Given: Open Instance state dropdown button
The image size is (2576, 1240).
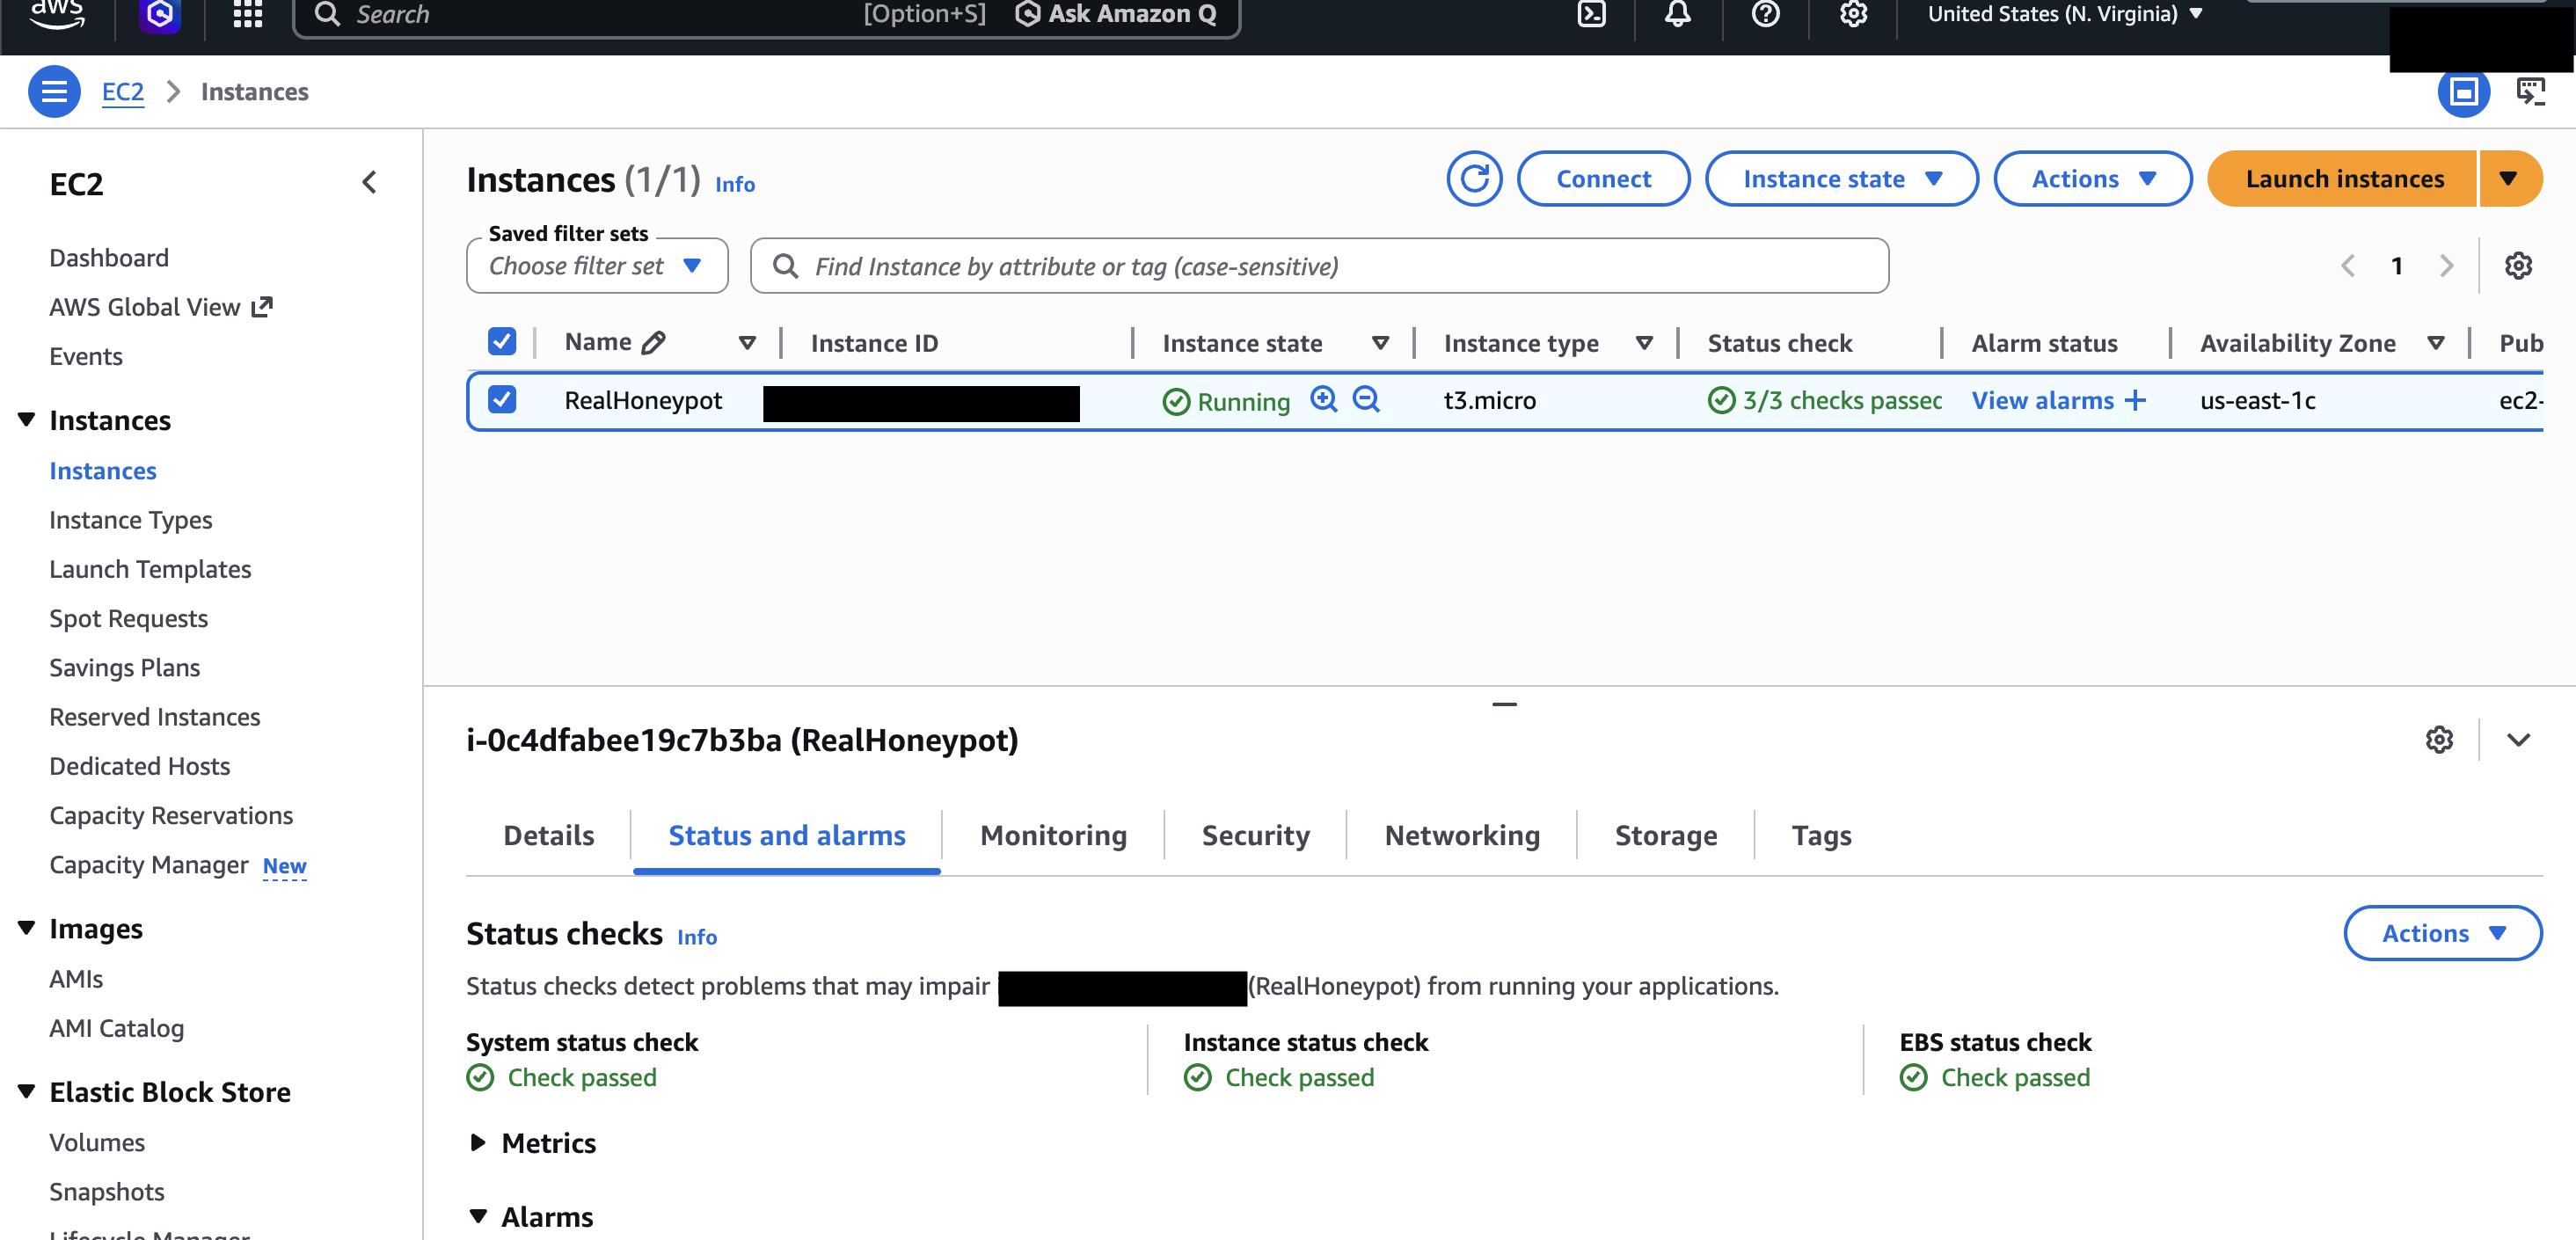Looking at the screenshot, I should [1841, 179].
